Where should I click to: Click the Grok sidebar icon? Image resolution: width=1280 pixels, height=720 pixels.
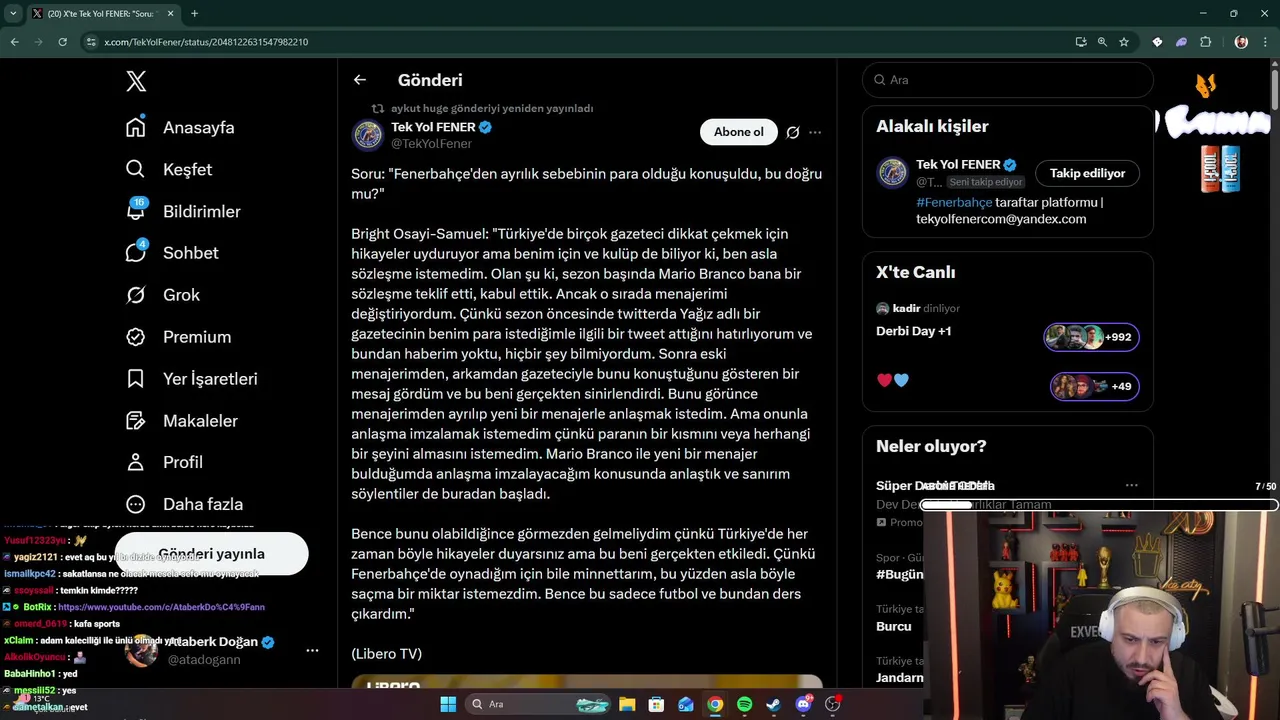(x=136, y=295)
